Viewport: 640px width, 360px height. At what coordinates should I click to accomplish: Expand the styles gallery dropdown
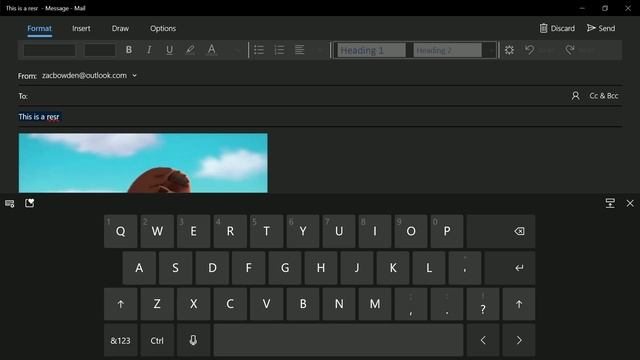[x=490, y=50]
